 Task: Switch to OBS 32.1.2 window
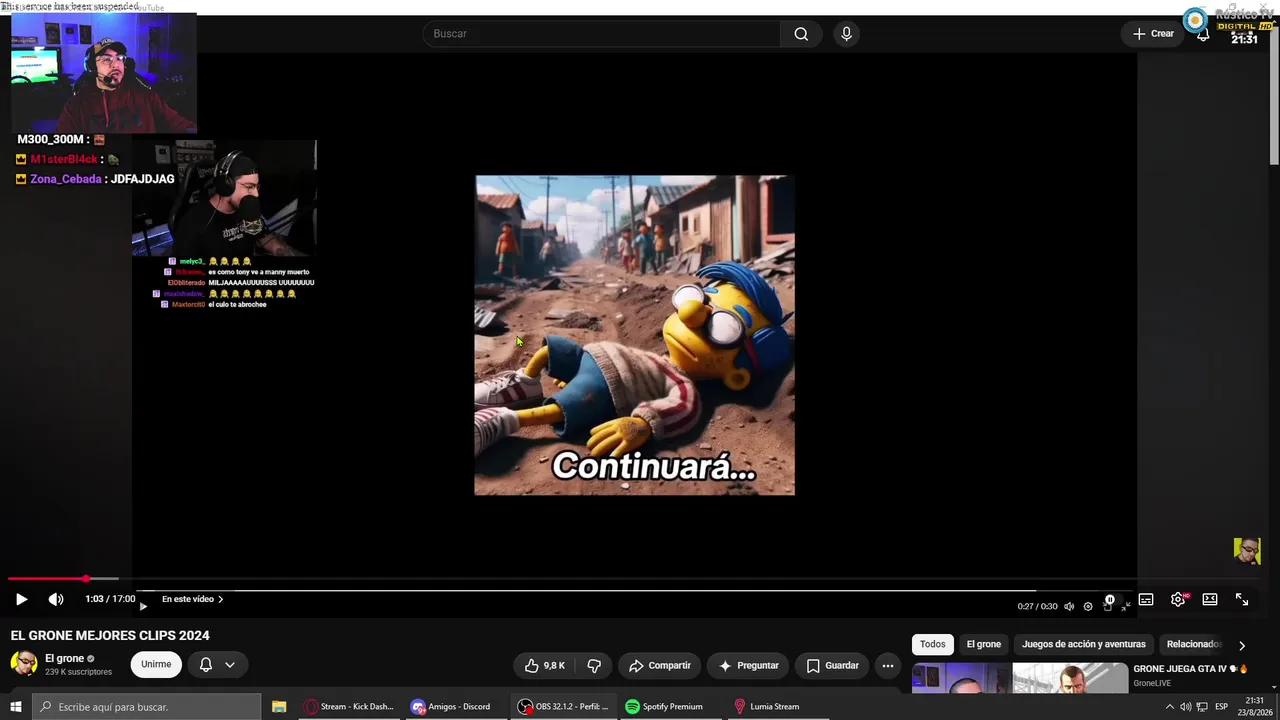[563, 706]
